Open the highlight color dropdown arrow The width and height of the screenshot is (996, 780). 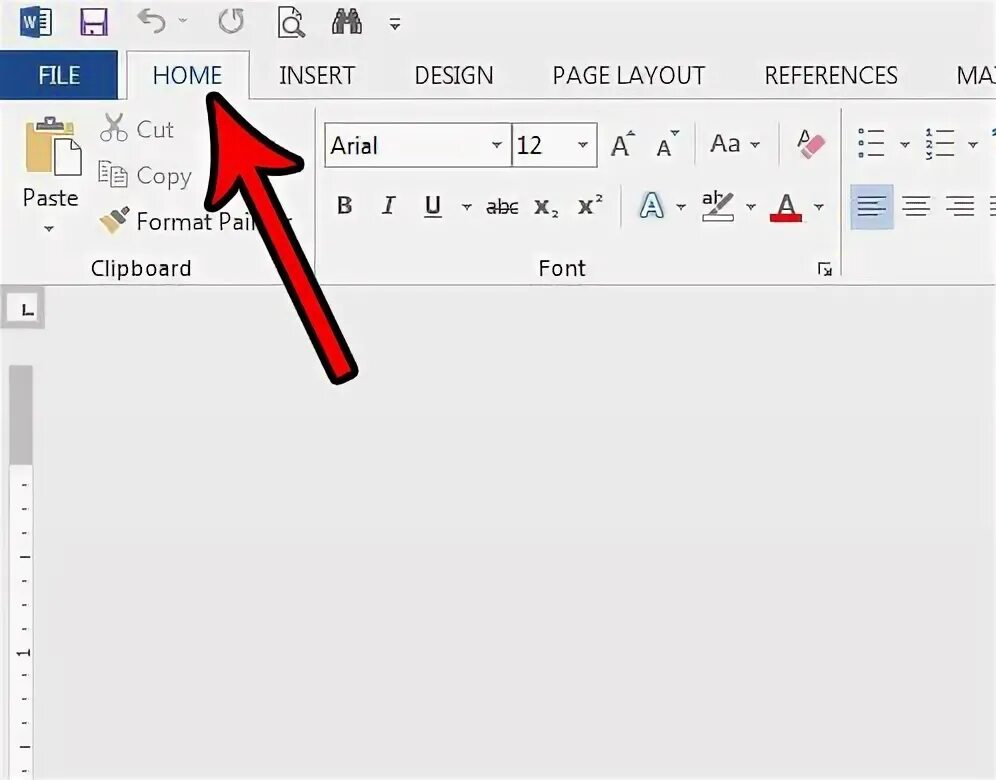(x=751, y=206)
